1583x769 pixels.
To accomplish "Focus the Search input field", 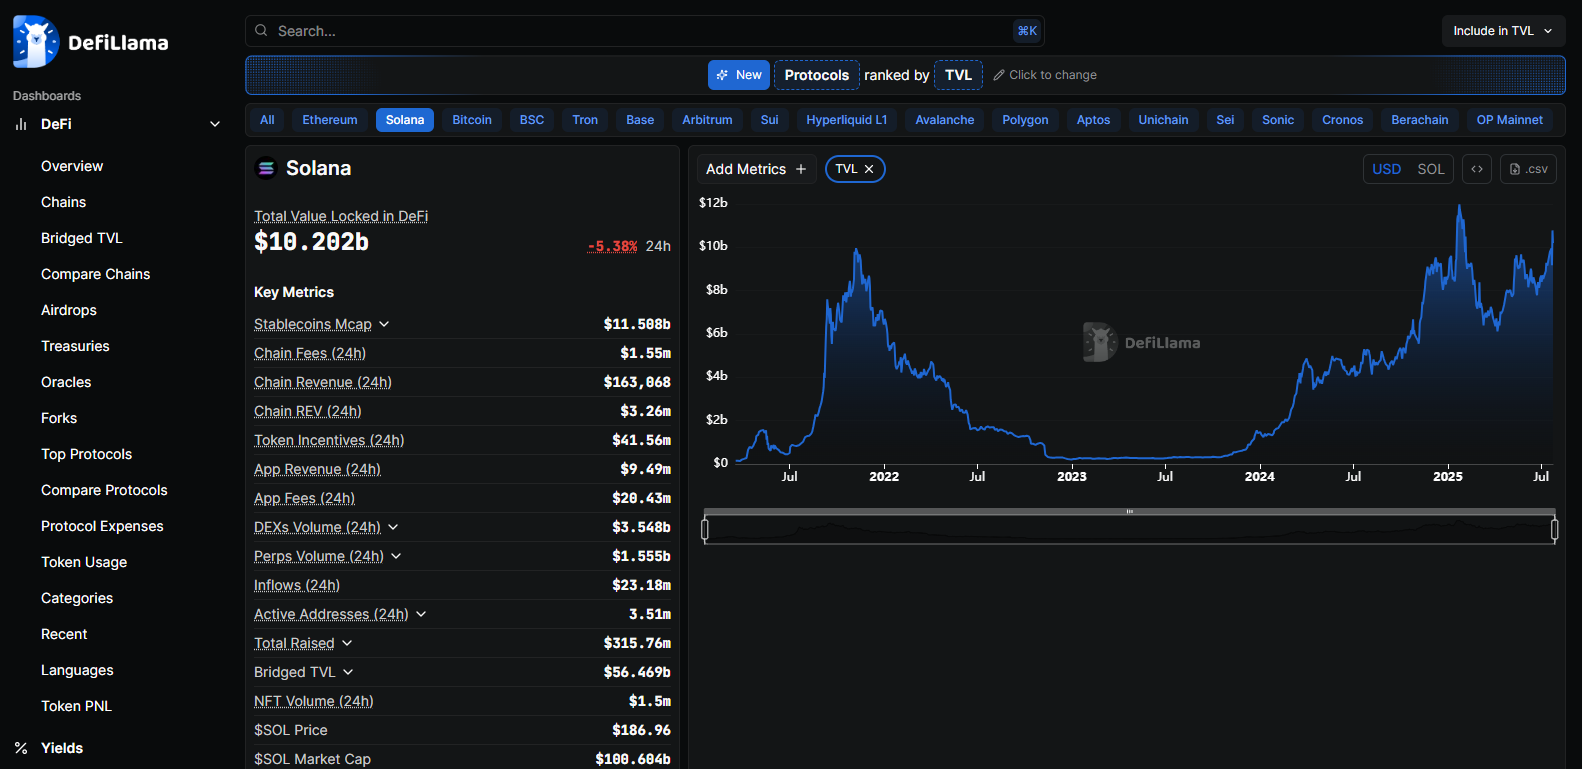I will tap(645, 31).
